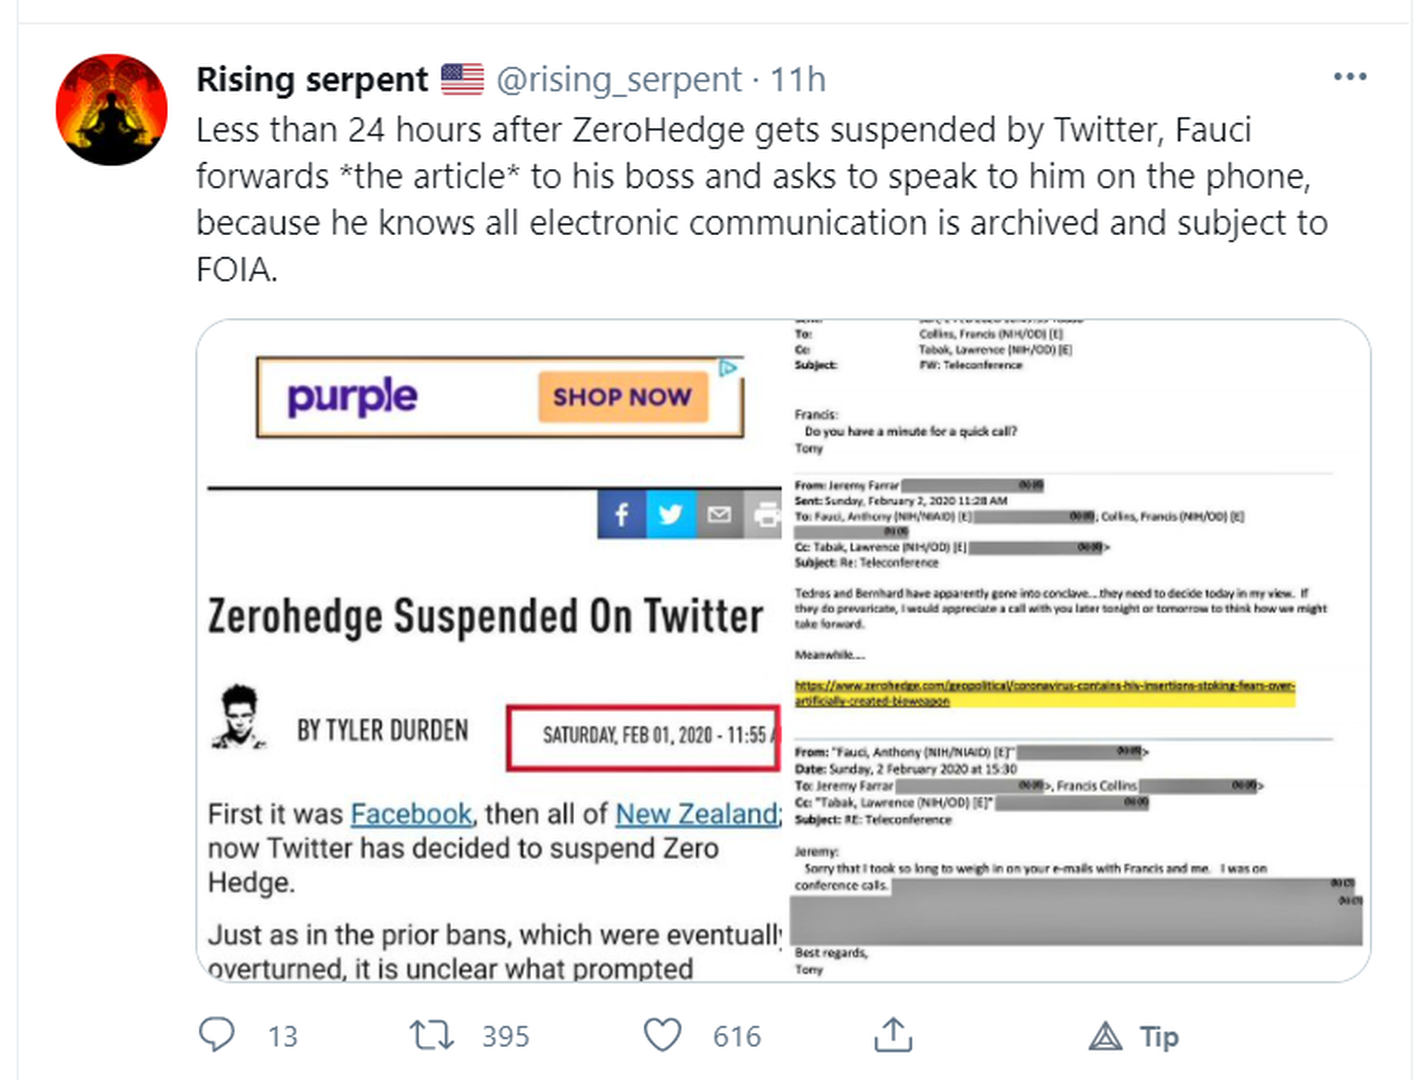The width and height of the screenshot is (1424, 1080).
Task: Click the AdChoices icon on the ad
Action: point(729,368)
